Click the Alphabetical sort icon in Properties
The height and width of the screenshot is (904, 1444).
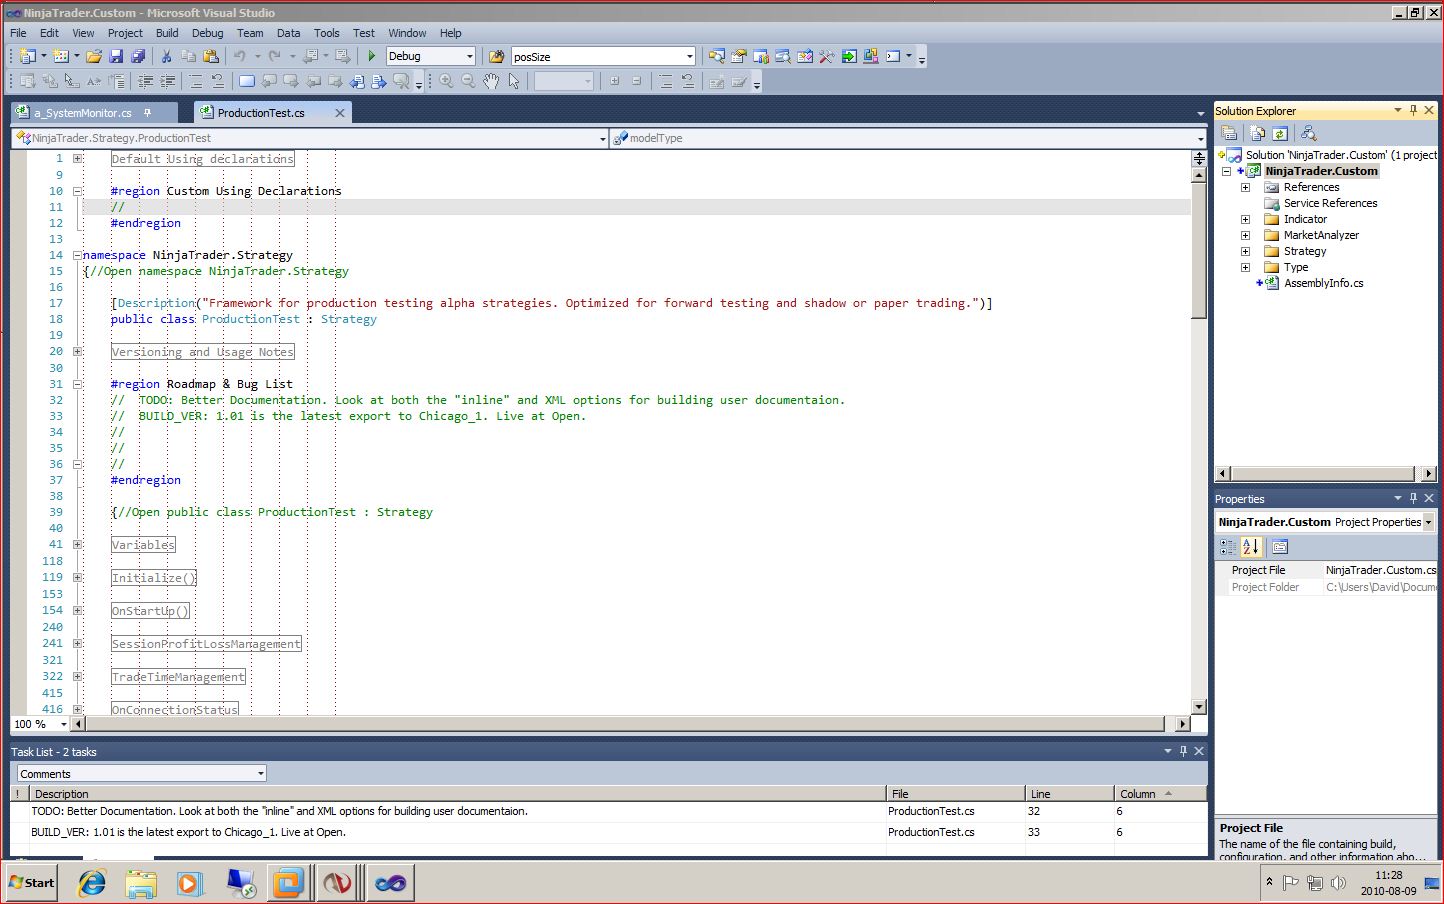point(1250,547)
